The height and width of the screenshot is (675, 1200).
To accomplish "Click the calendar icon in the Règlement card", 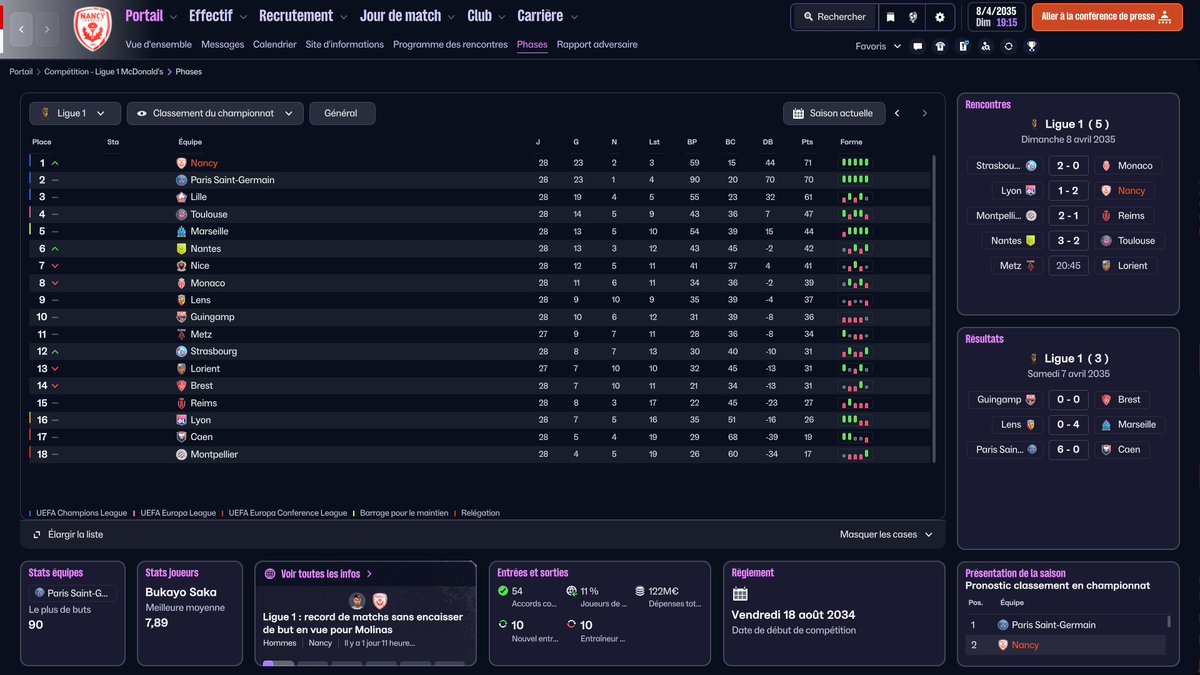I will (740, 594).
